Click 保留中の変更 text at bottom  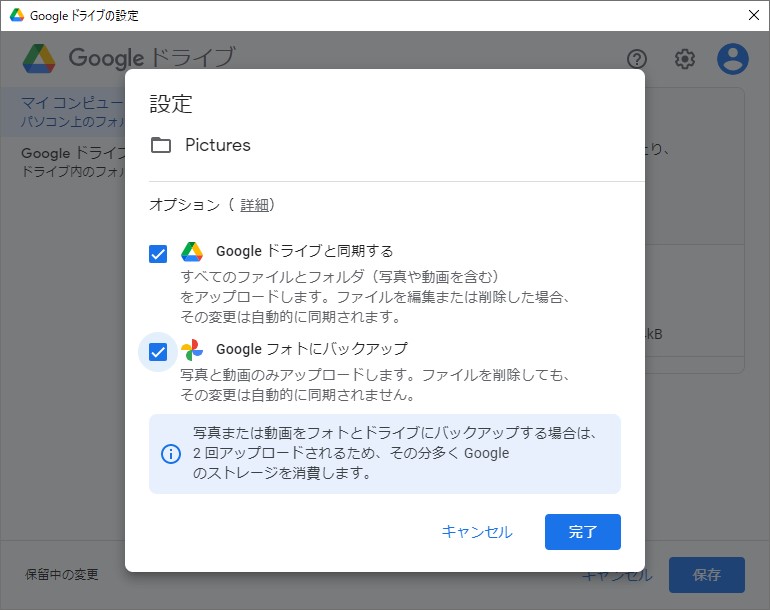(x=62, y=574)
